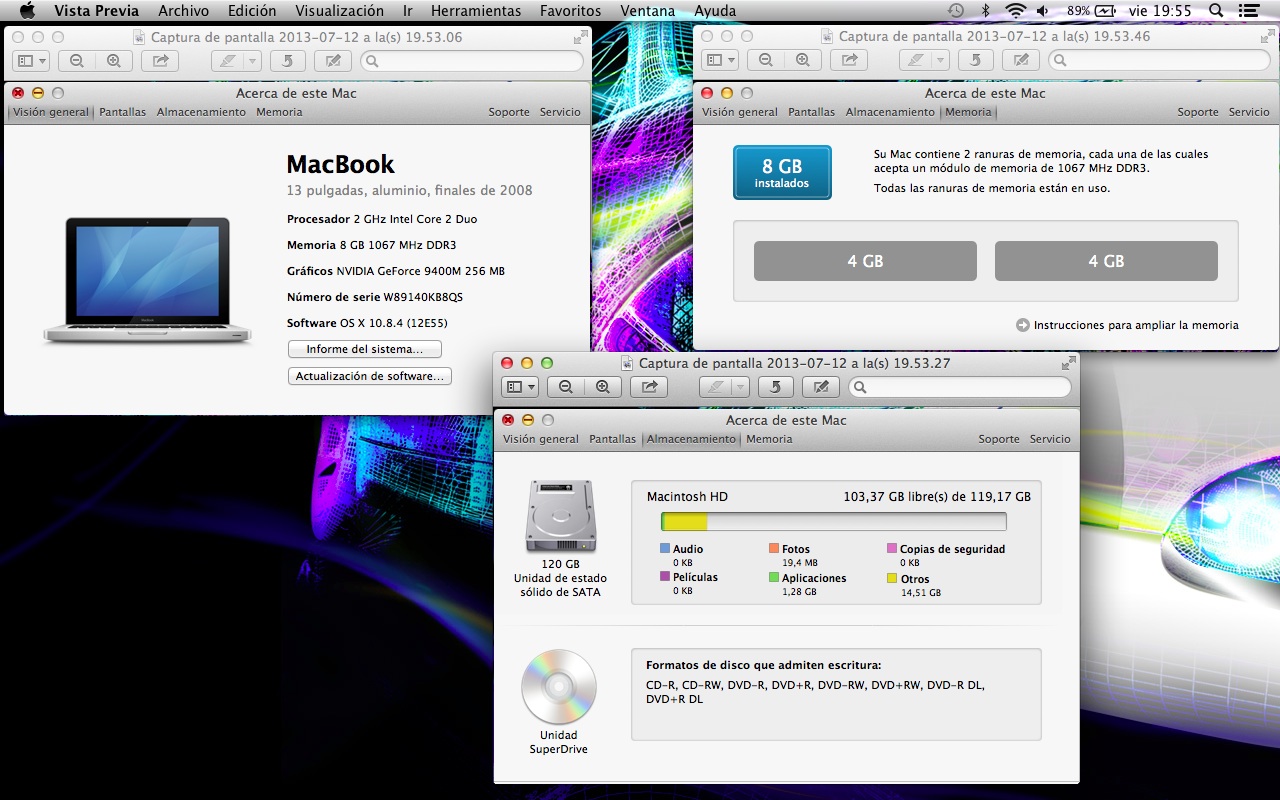The width and height of the screenshot is (1280, 800).
Task: Open the Time Machine menu bar icon
Action: pos(956,11)
